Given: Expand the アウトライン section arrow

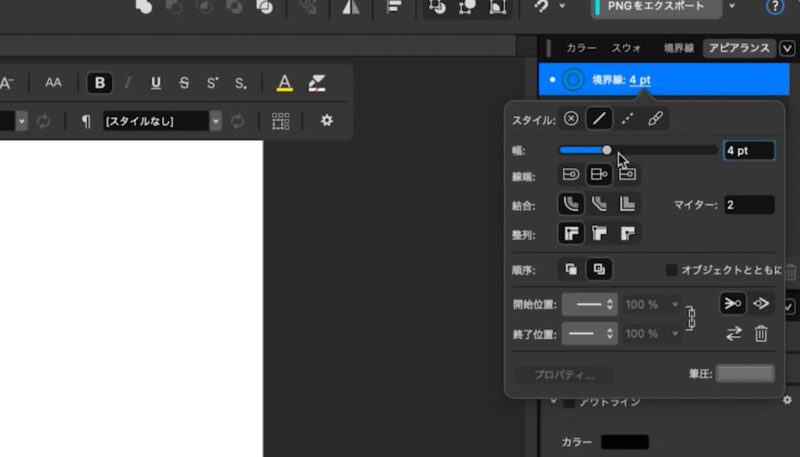Looking at the screenshot, I should tap(553, 401).
